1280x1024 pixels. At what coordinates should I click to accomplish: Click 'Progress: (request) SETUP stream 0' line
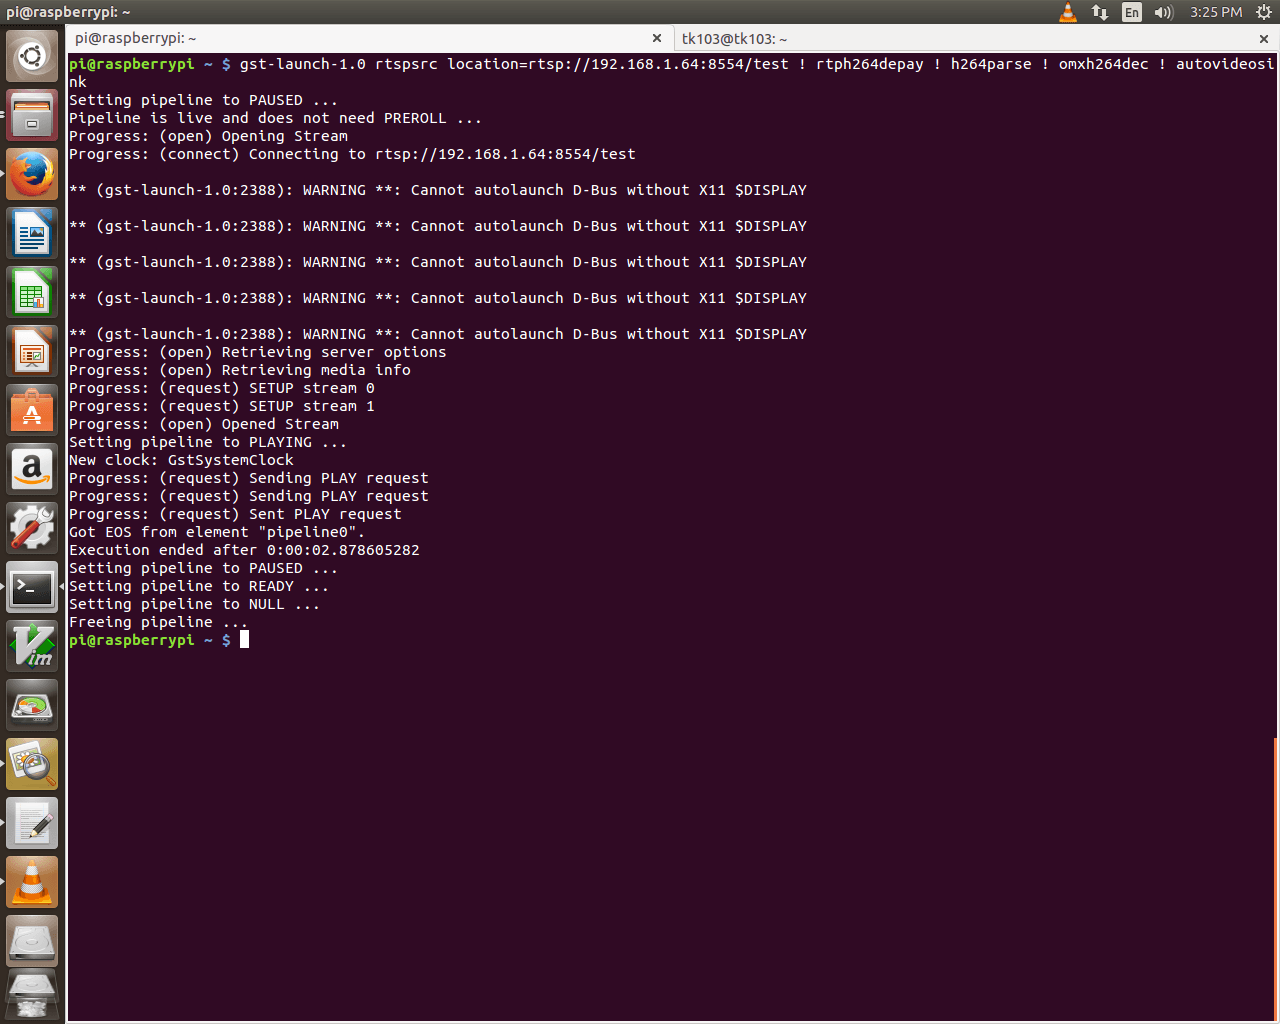[x=221, y=388]
